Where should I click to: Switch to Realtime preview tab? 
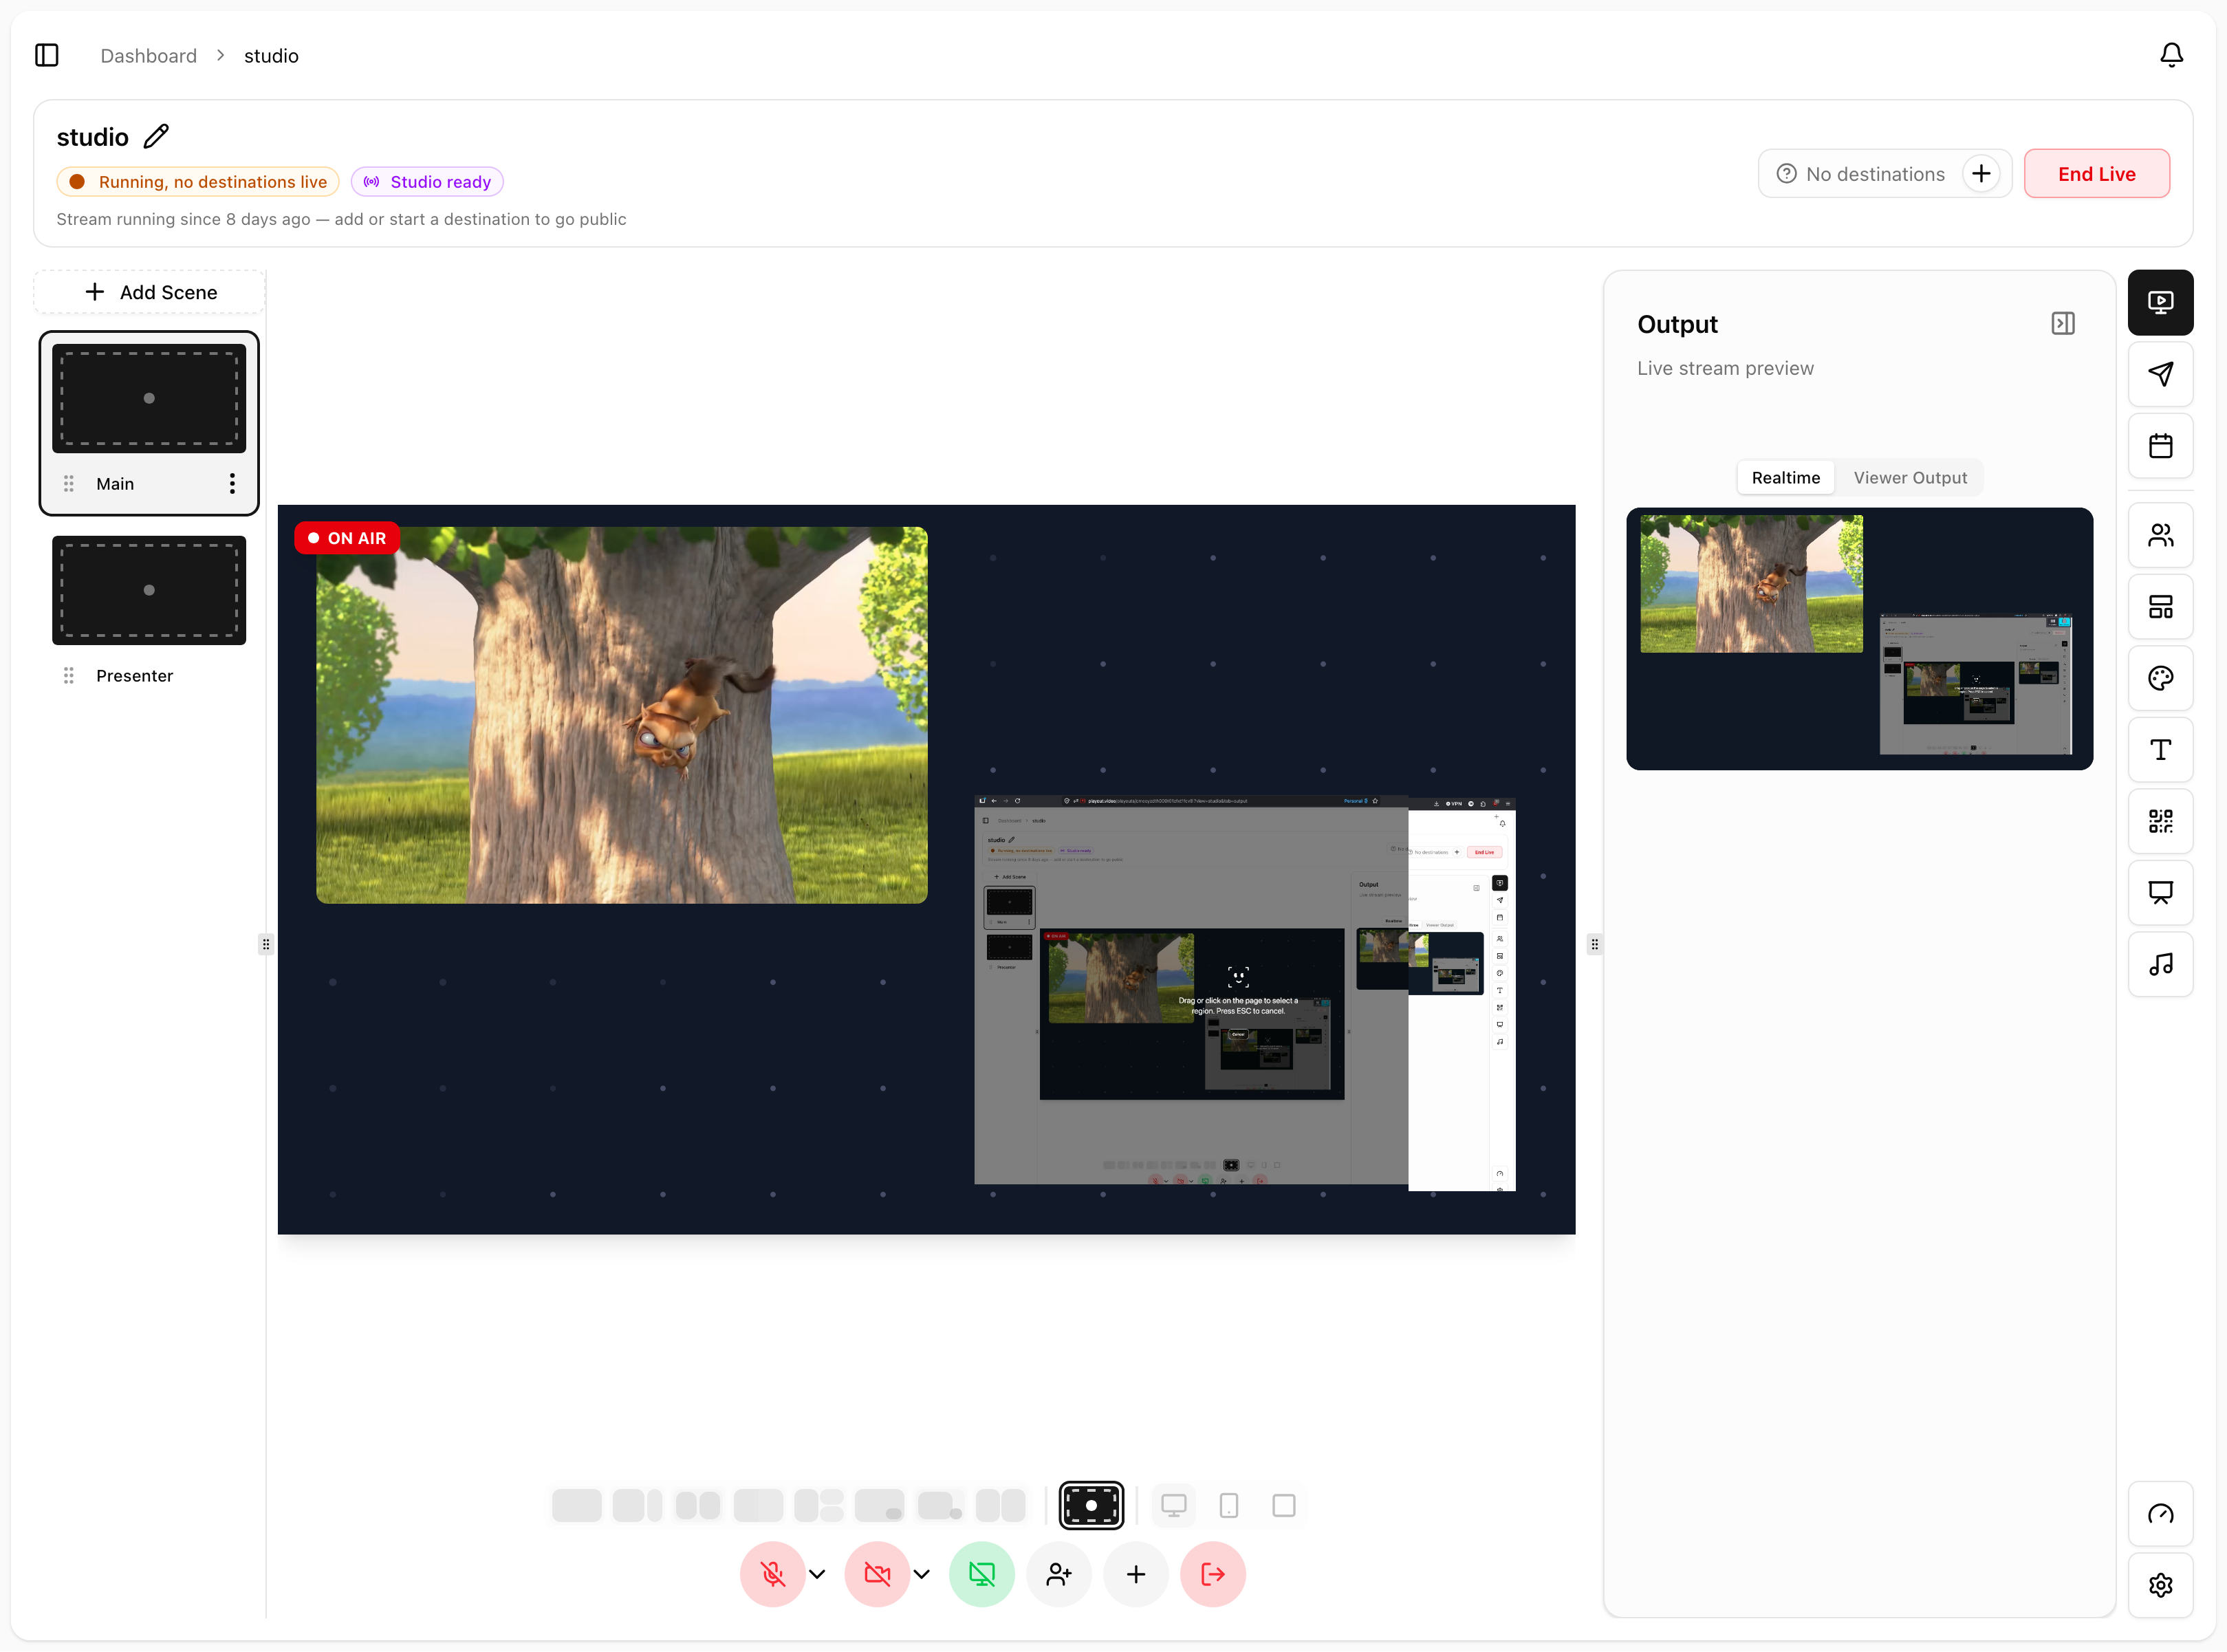[1785, 478]
